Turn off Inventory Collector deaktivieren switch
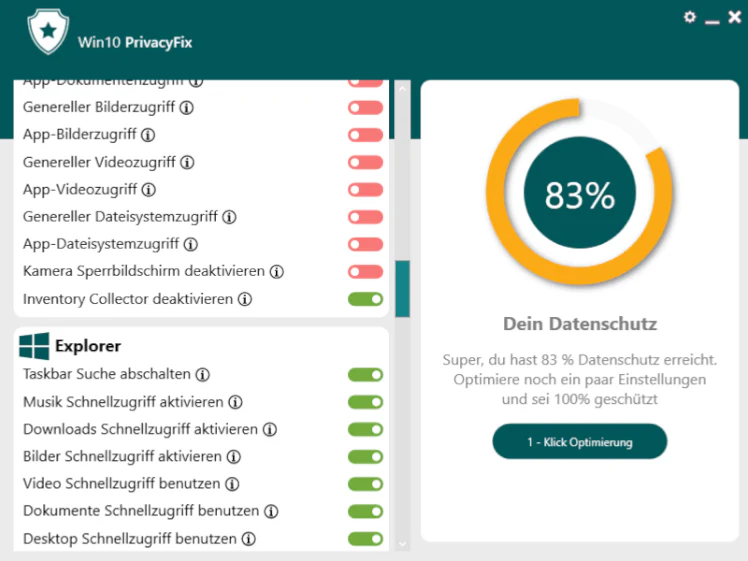748x561 pixels. 365,299
